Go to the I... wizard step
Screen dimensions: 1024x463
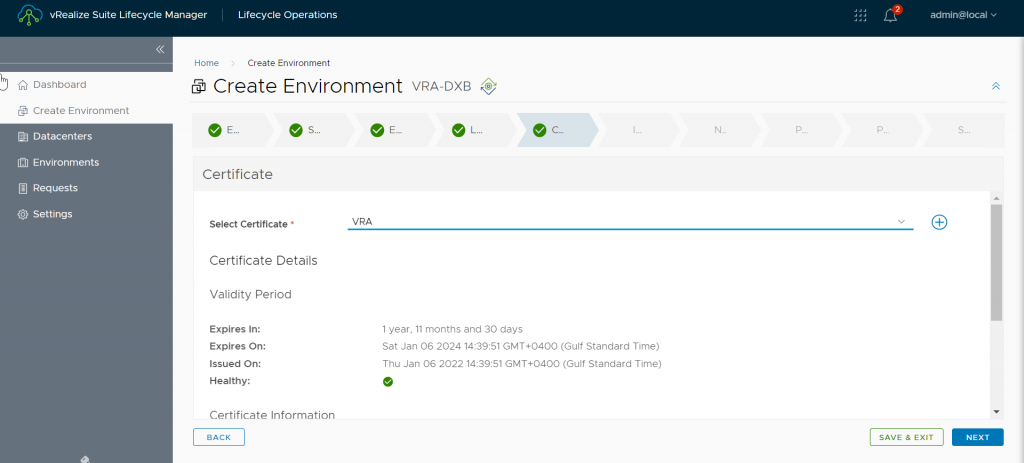637,130
